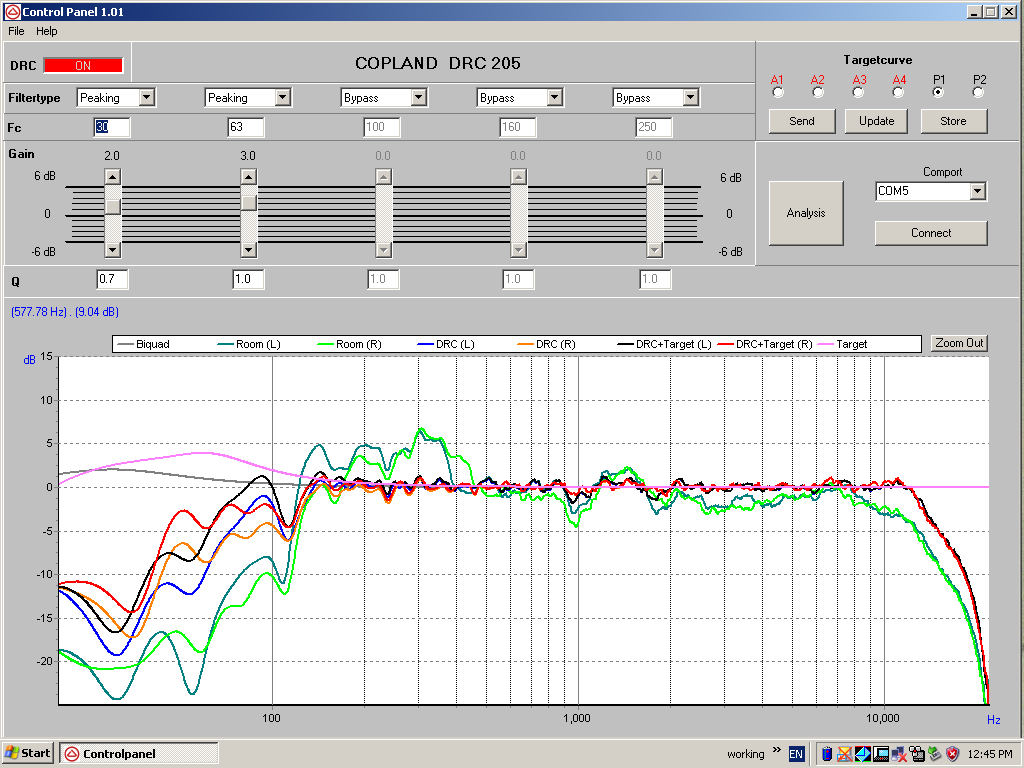Select the A4 target curve radio button
Viewport: 1024px width, 768px height.
tap(899, 93)
